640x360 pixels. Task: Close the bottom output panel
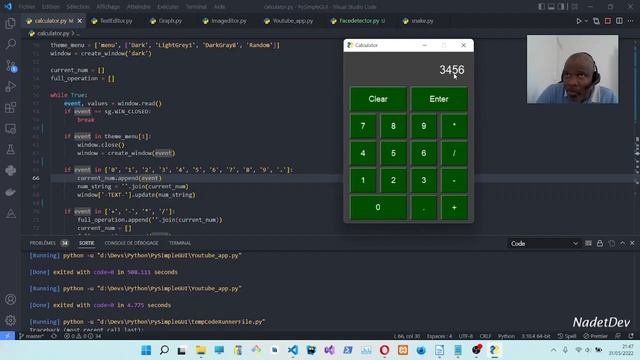click(632, 243)
